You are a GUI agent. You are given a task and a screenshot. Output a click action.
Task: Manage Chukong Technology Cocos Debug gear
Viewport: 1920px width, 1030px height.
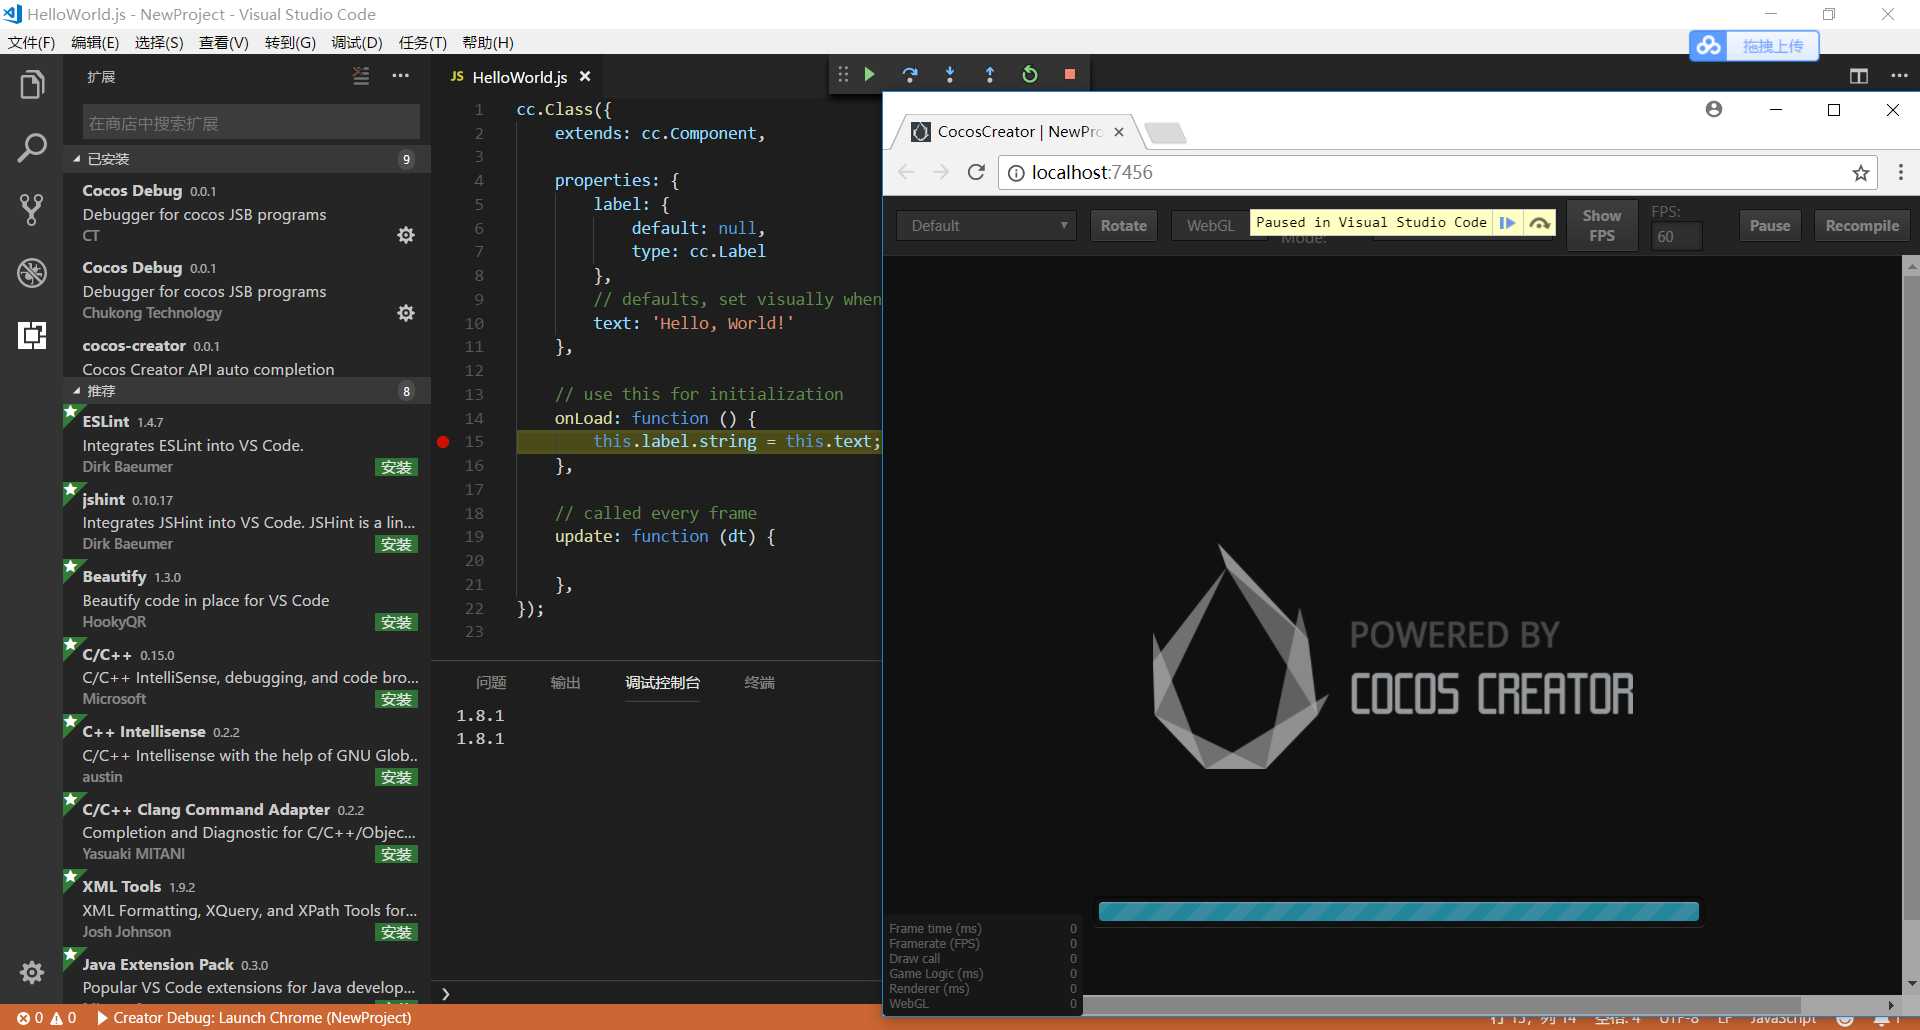406,313
